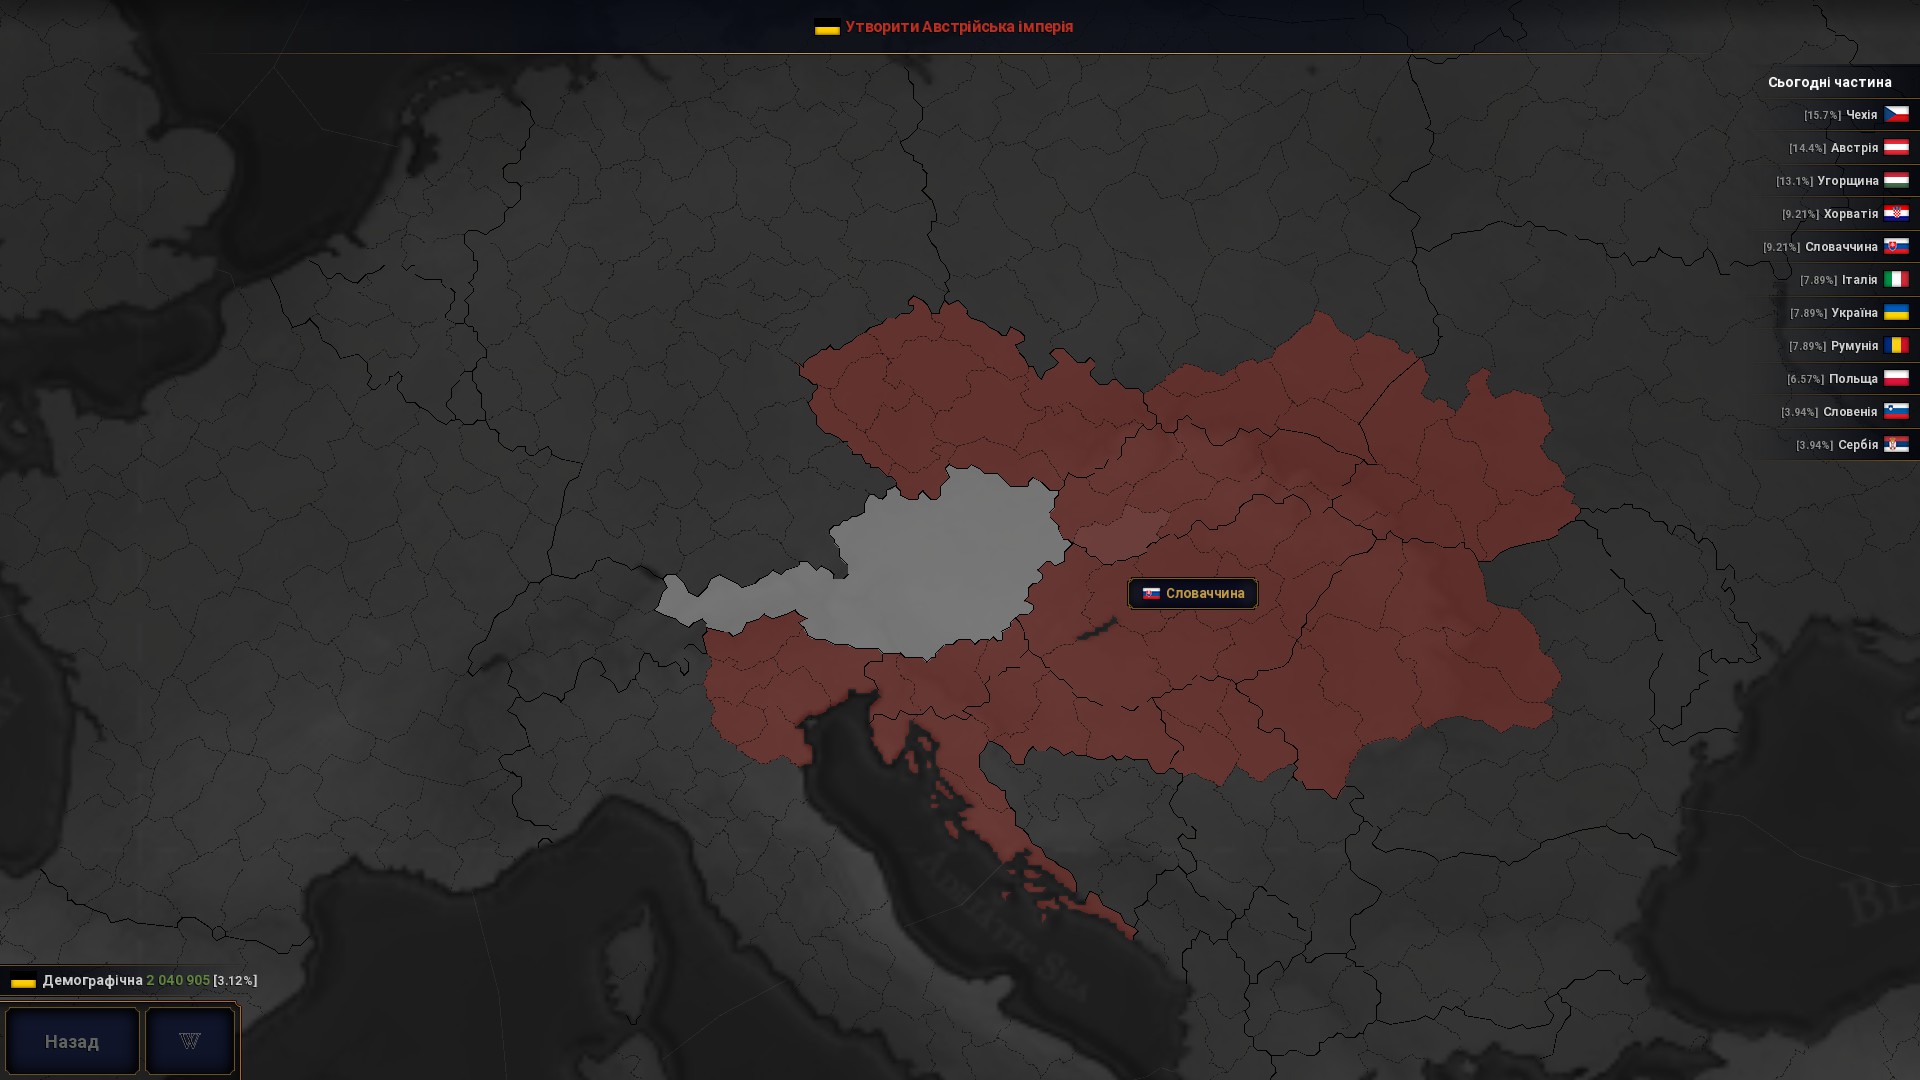Click the Утворити Австрійська імперія title
This screenshot has height=1080, width=1920.
coord(958,27)
